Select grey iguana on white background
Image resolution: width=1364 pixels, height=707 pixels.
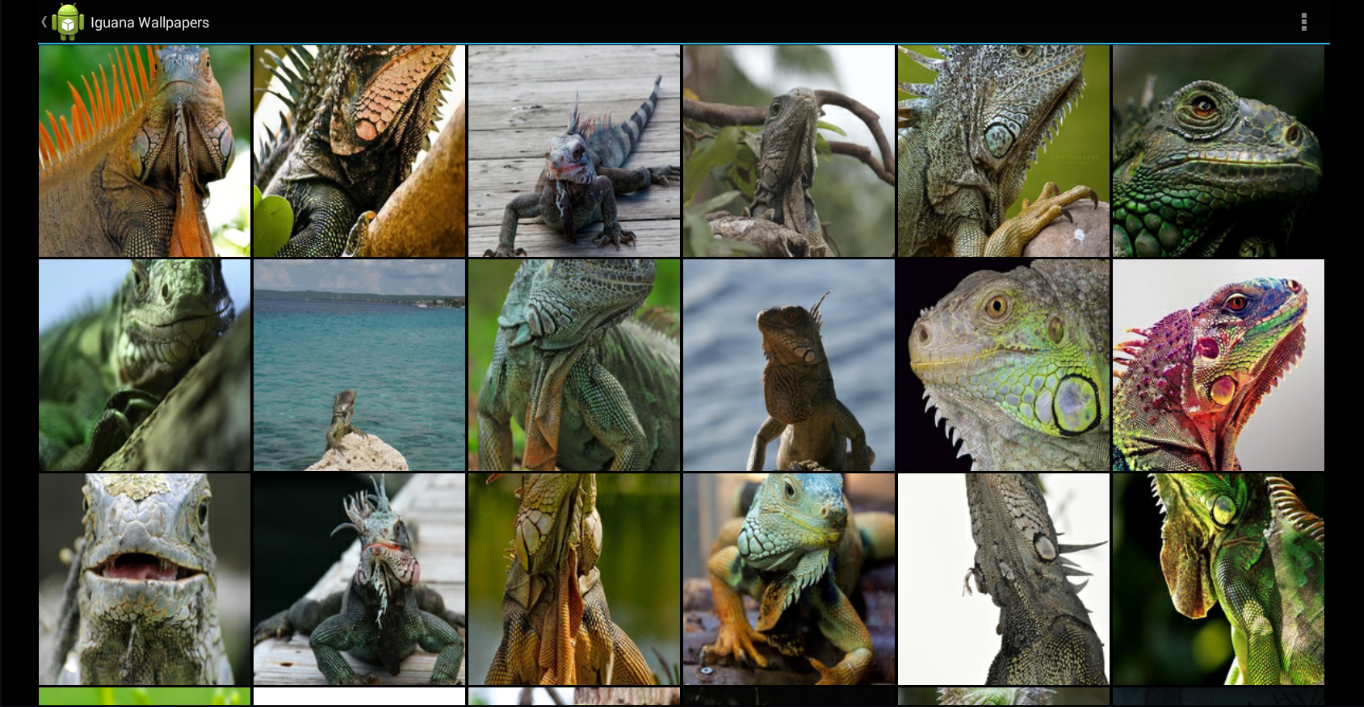[x=1004, y=579]
